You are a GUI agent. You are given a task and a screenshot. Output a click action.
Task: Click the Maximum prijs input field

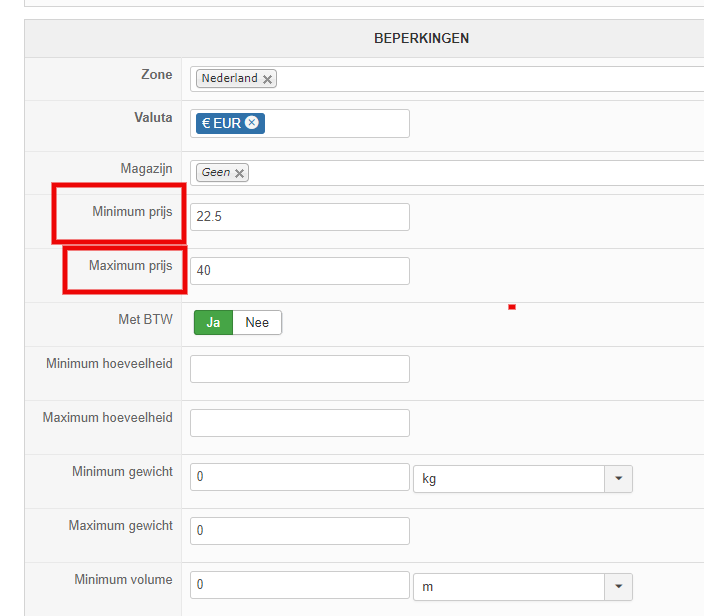(300, 271)
